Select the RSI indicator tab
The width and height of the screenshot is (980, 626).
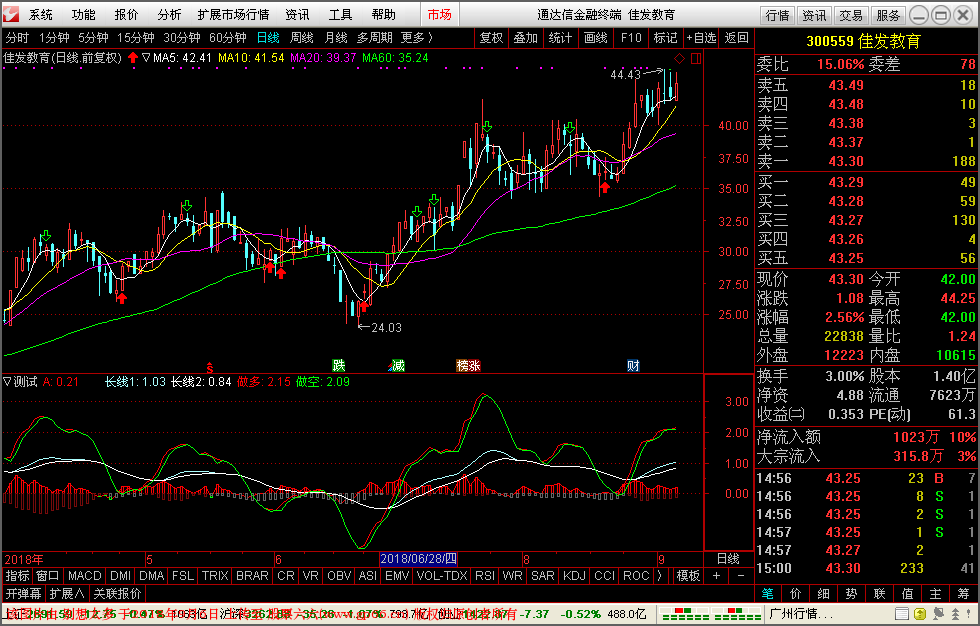[484, 575]
